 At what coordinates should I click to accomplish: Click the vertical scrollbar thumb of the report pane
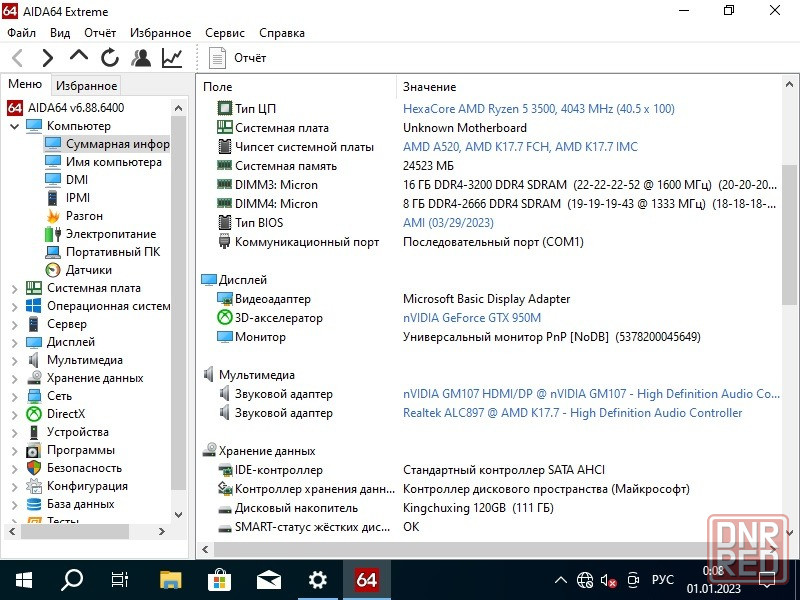click(789, 235)
